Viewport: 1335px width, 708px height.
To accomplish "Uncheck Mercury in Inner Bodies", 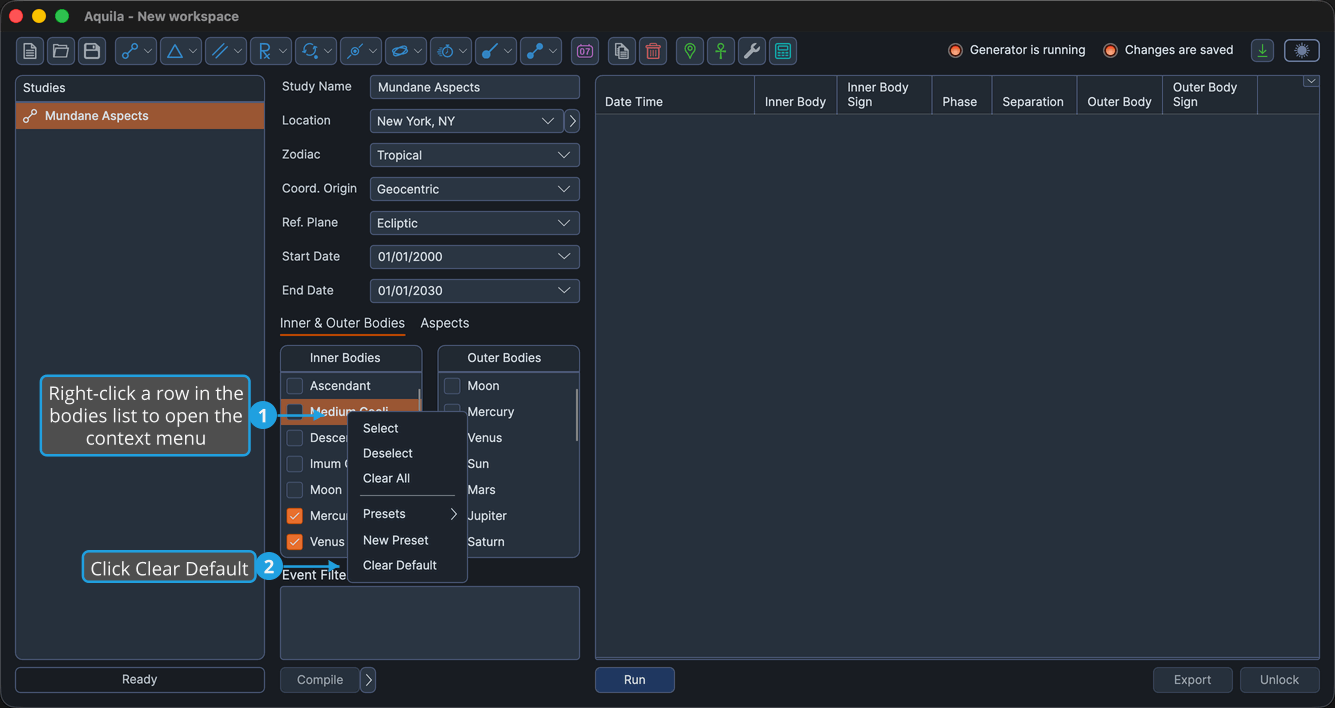I will (295, 516).
